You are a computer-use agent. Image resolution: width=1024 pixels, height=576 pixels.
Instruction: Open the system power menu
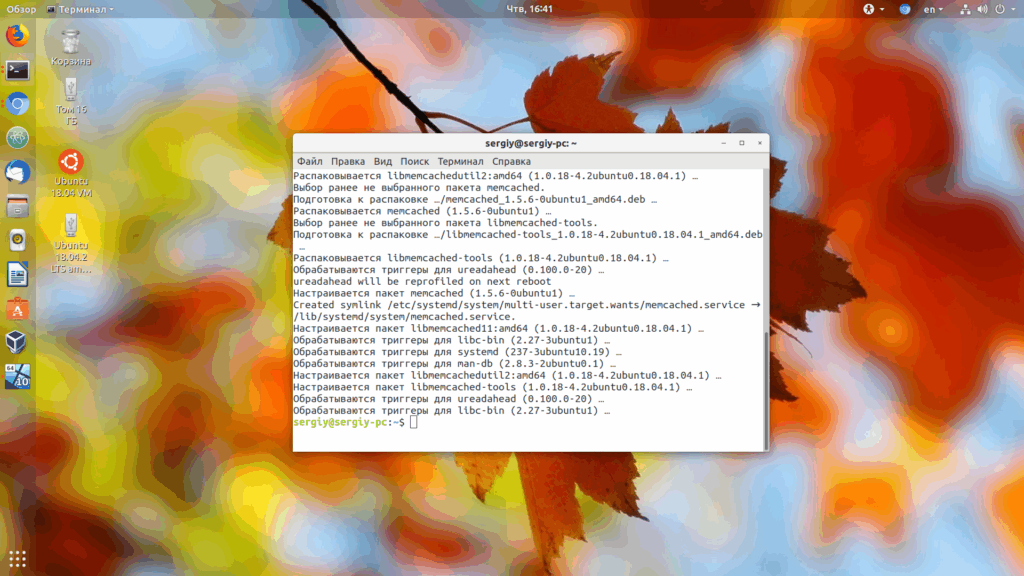pyautogui.click(x=1004, y=9)
